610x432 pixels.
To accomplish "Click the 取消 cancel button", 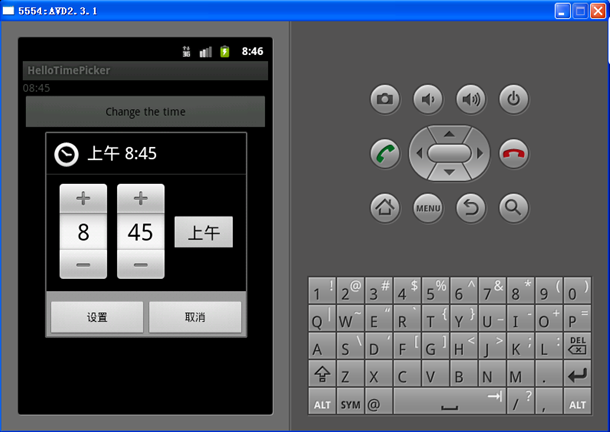I will pyautogui.click(x=195, y=317).
